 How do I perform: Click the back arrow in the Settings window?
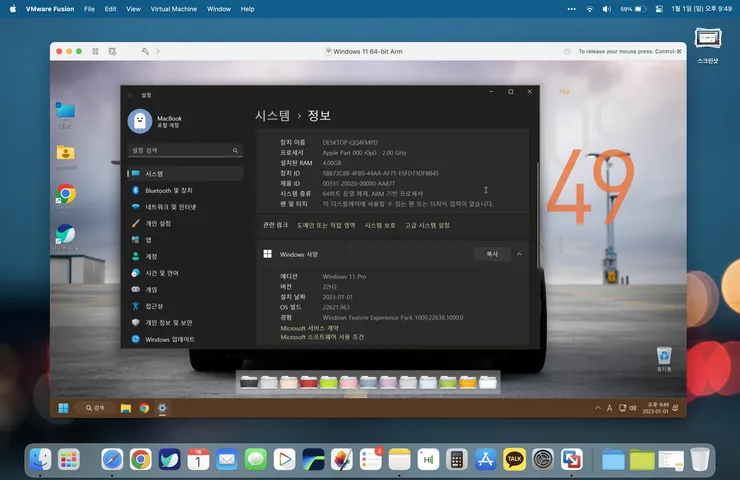coord(130,95)
